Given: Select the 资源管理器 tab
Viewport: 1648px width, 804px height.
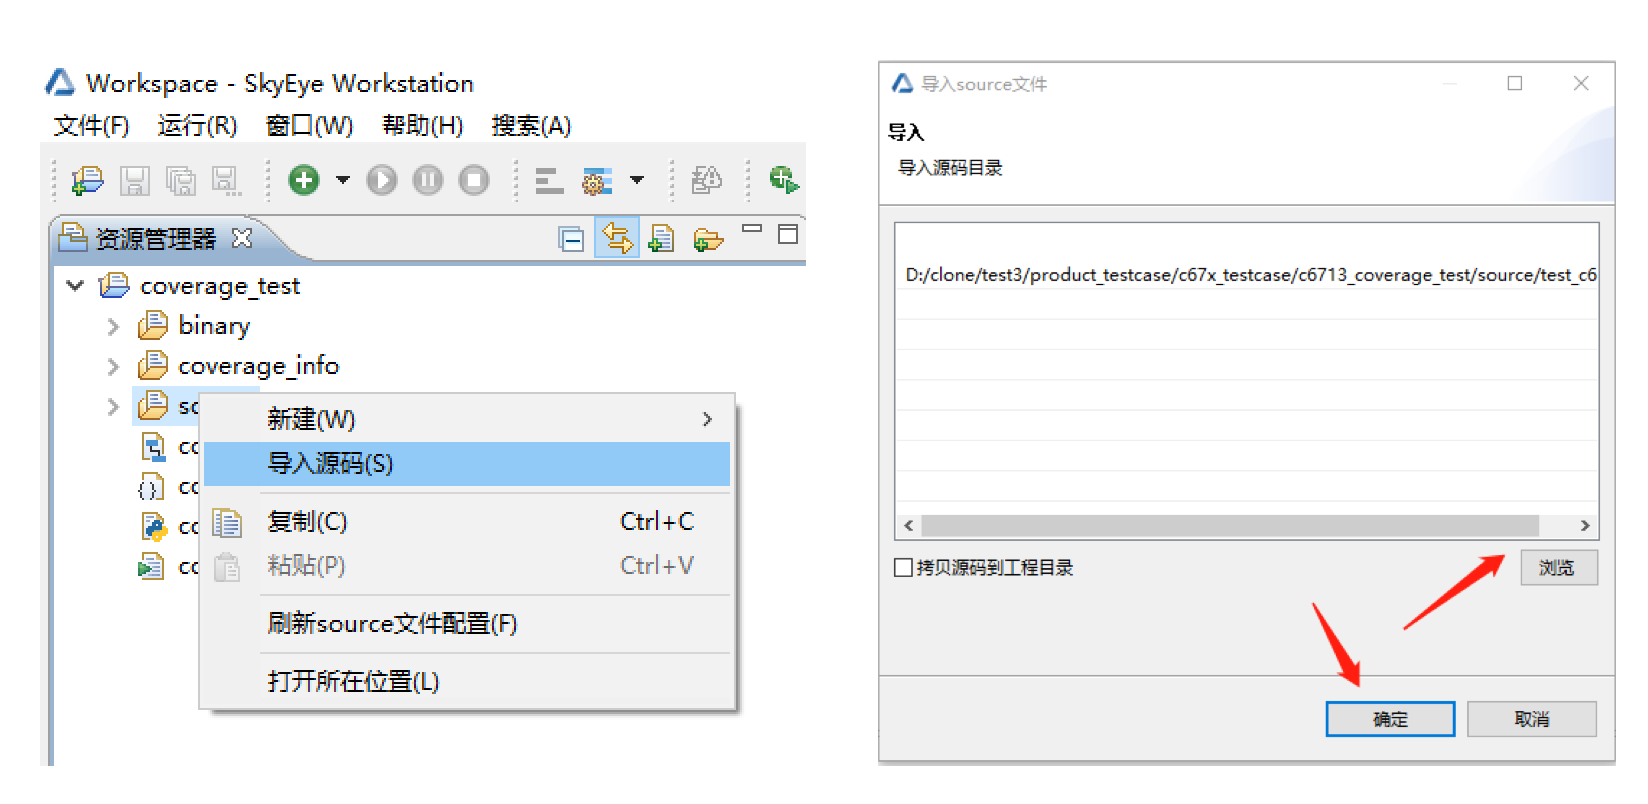Looking at the screenshot, I should pyautogui.click(x=155, y=239).
